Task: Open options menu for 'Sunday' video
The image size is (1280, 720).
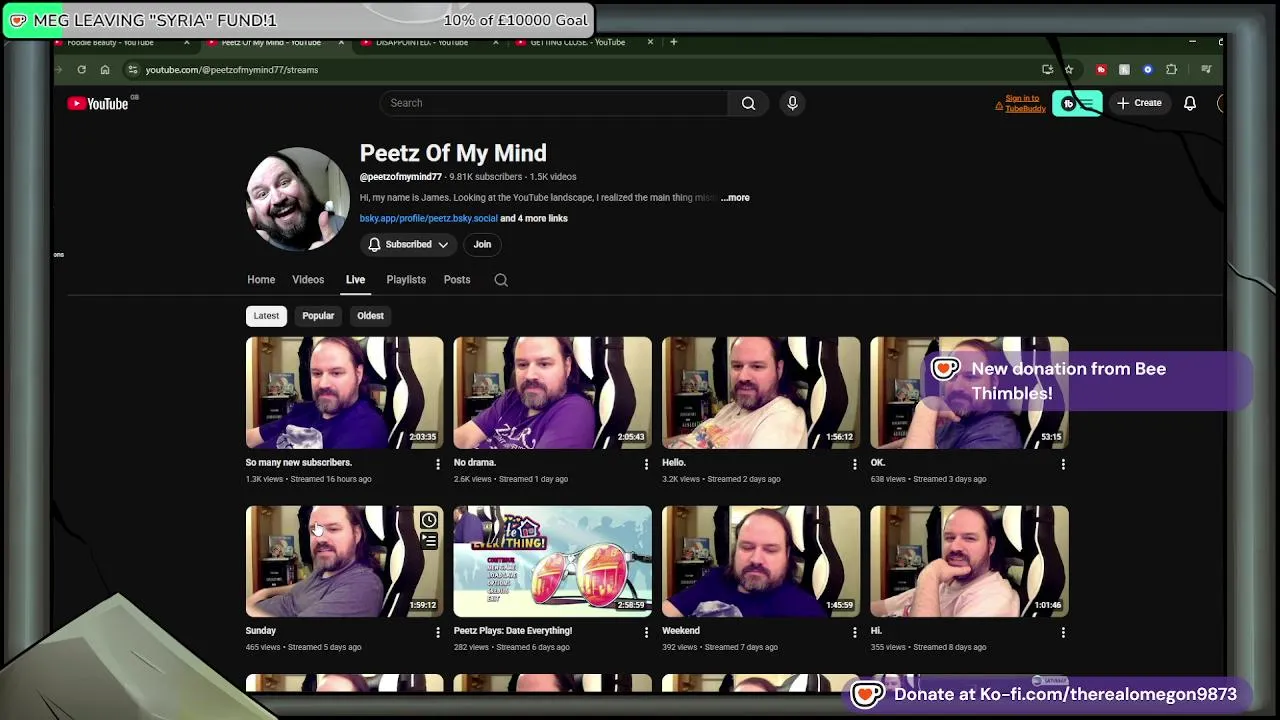Action: (x=437, y=632)
